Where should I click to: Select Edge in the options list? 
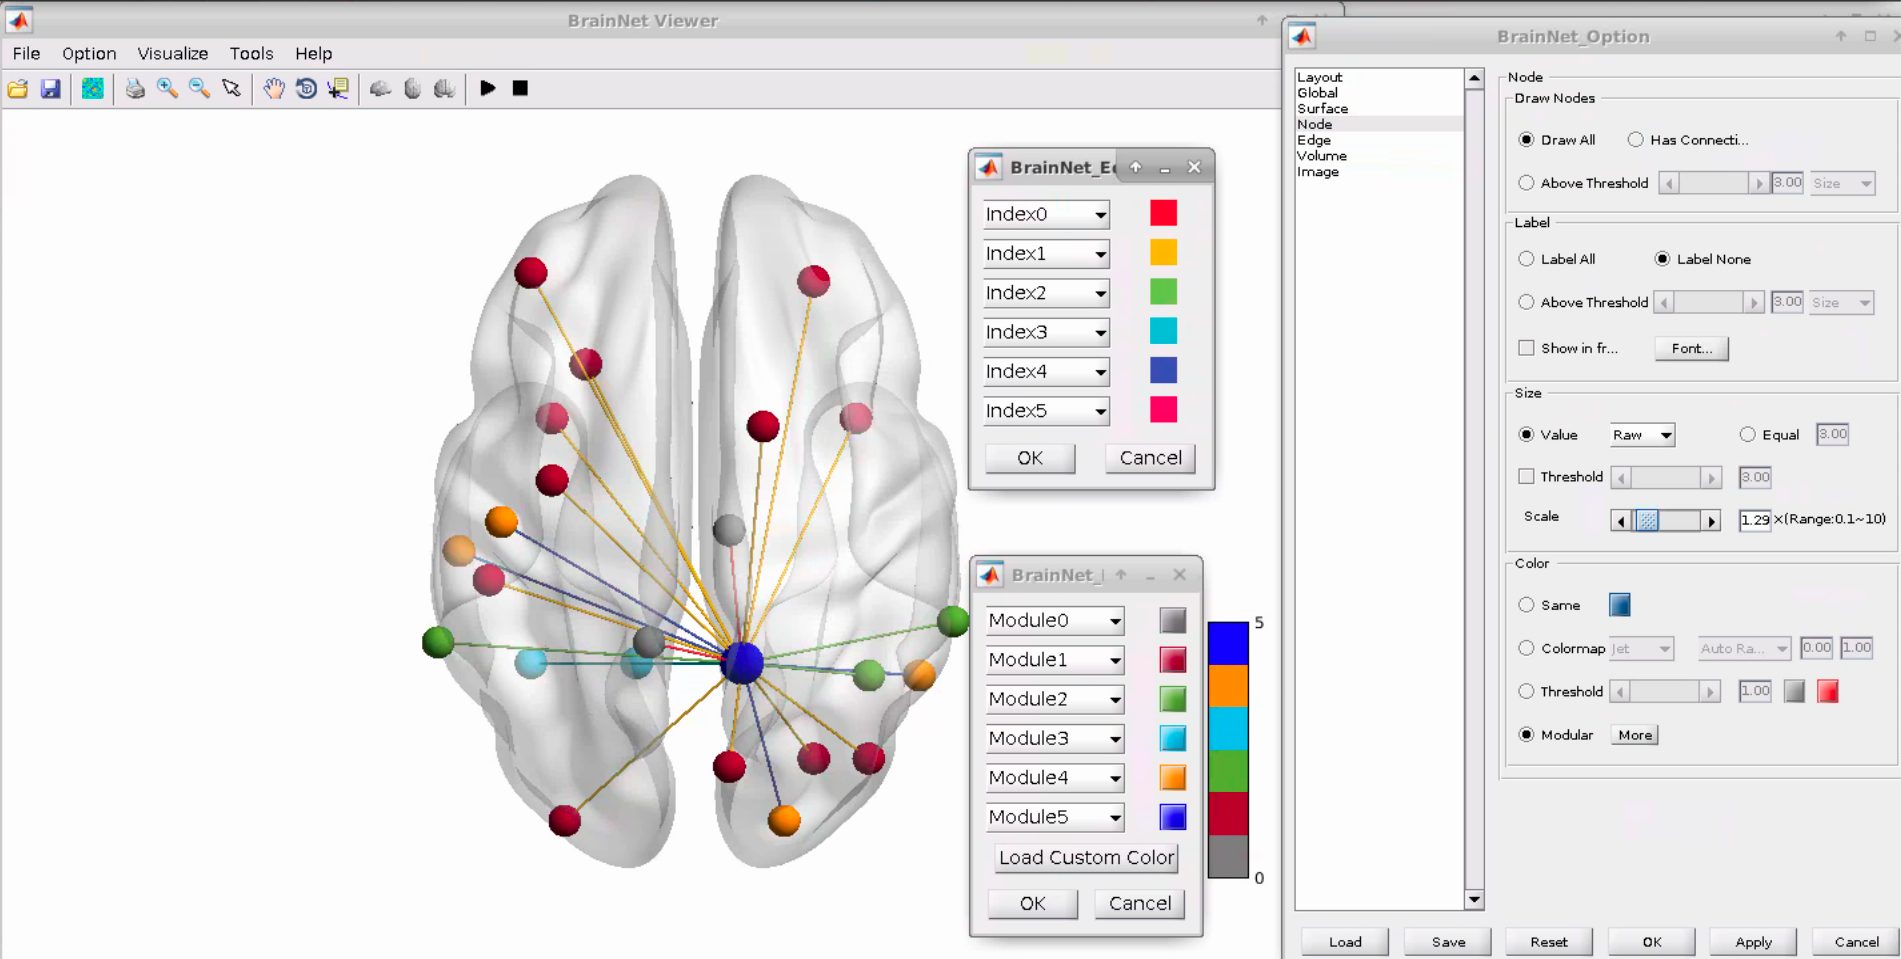(x=1313, y=140)
